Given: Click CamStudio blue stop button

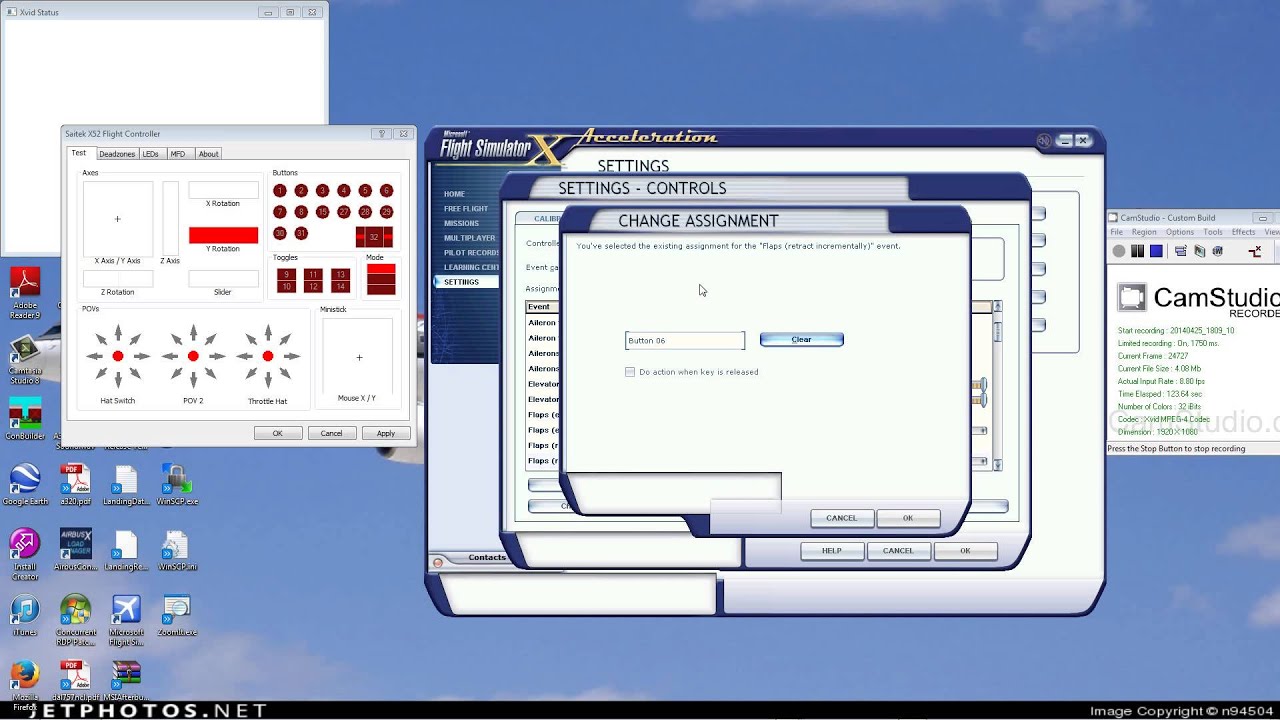Looking at the screenshot, I should coord(1156,251).
